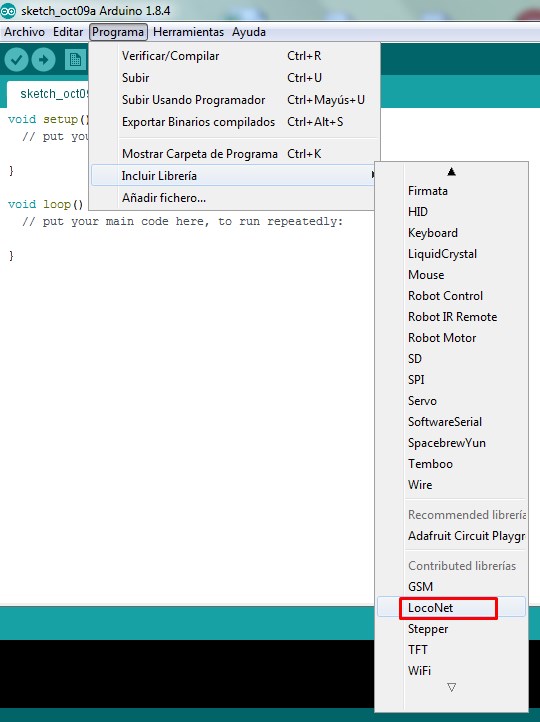
Task: Select the Servo library
Action: point(451,401)
